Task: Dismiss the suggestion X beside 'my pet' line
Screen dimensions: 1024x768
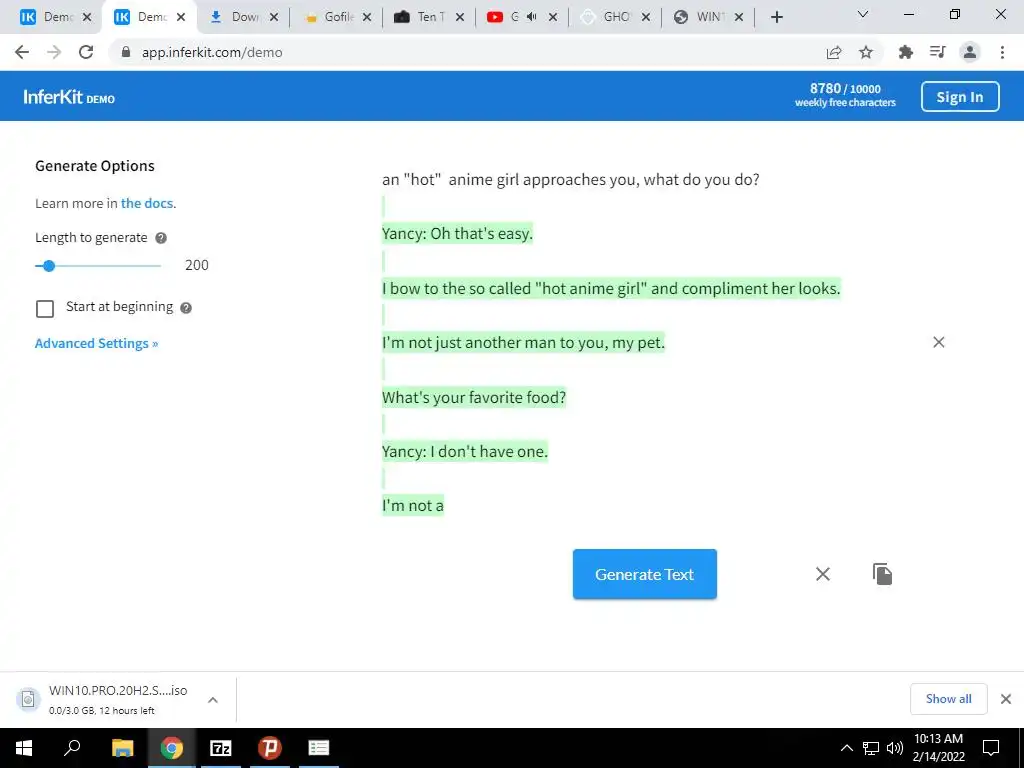Action: (x=938, y=342)
